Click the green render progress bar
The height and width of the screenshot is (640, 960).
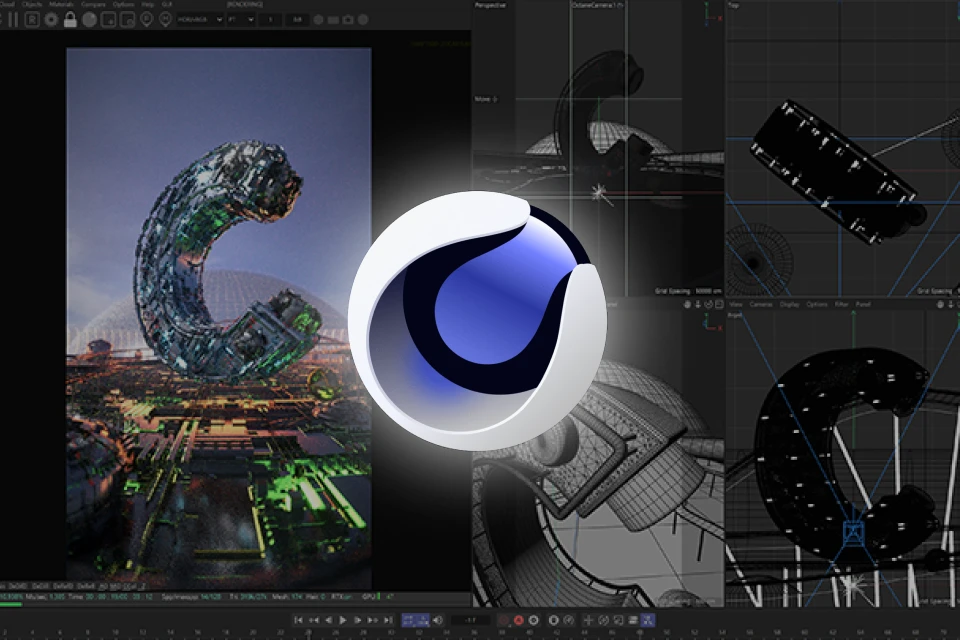pos(11,604)
